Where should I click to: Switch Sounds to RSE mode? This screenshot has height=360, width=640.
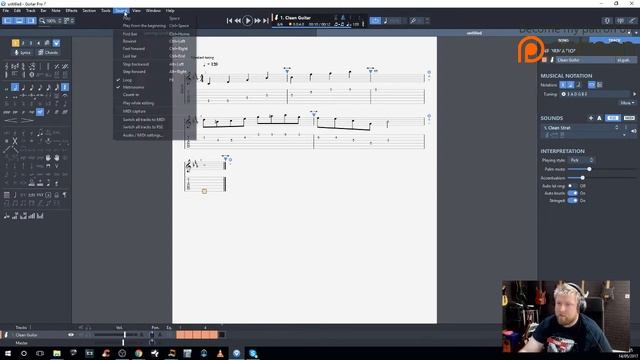point(613,118)
